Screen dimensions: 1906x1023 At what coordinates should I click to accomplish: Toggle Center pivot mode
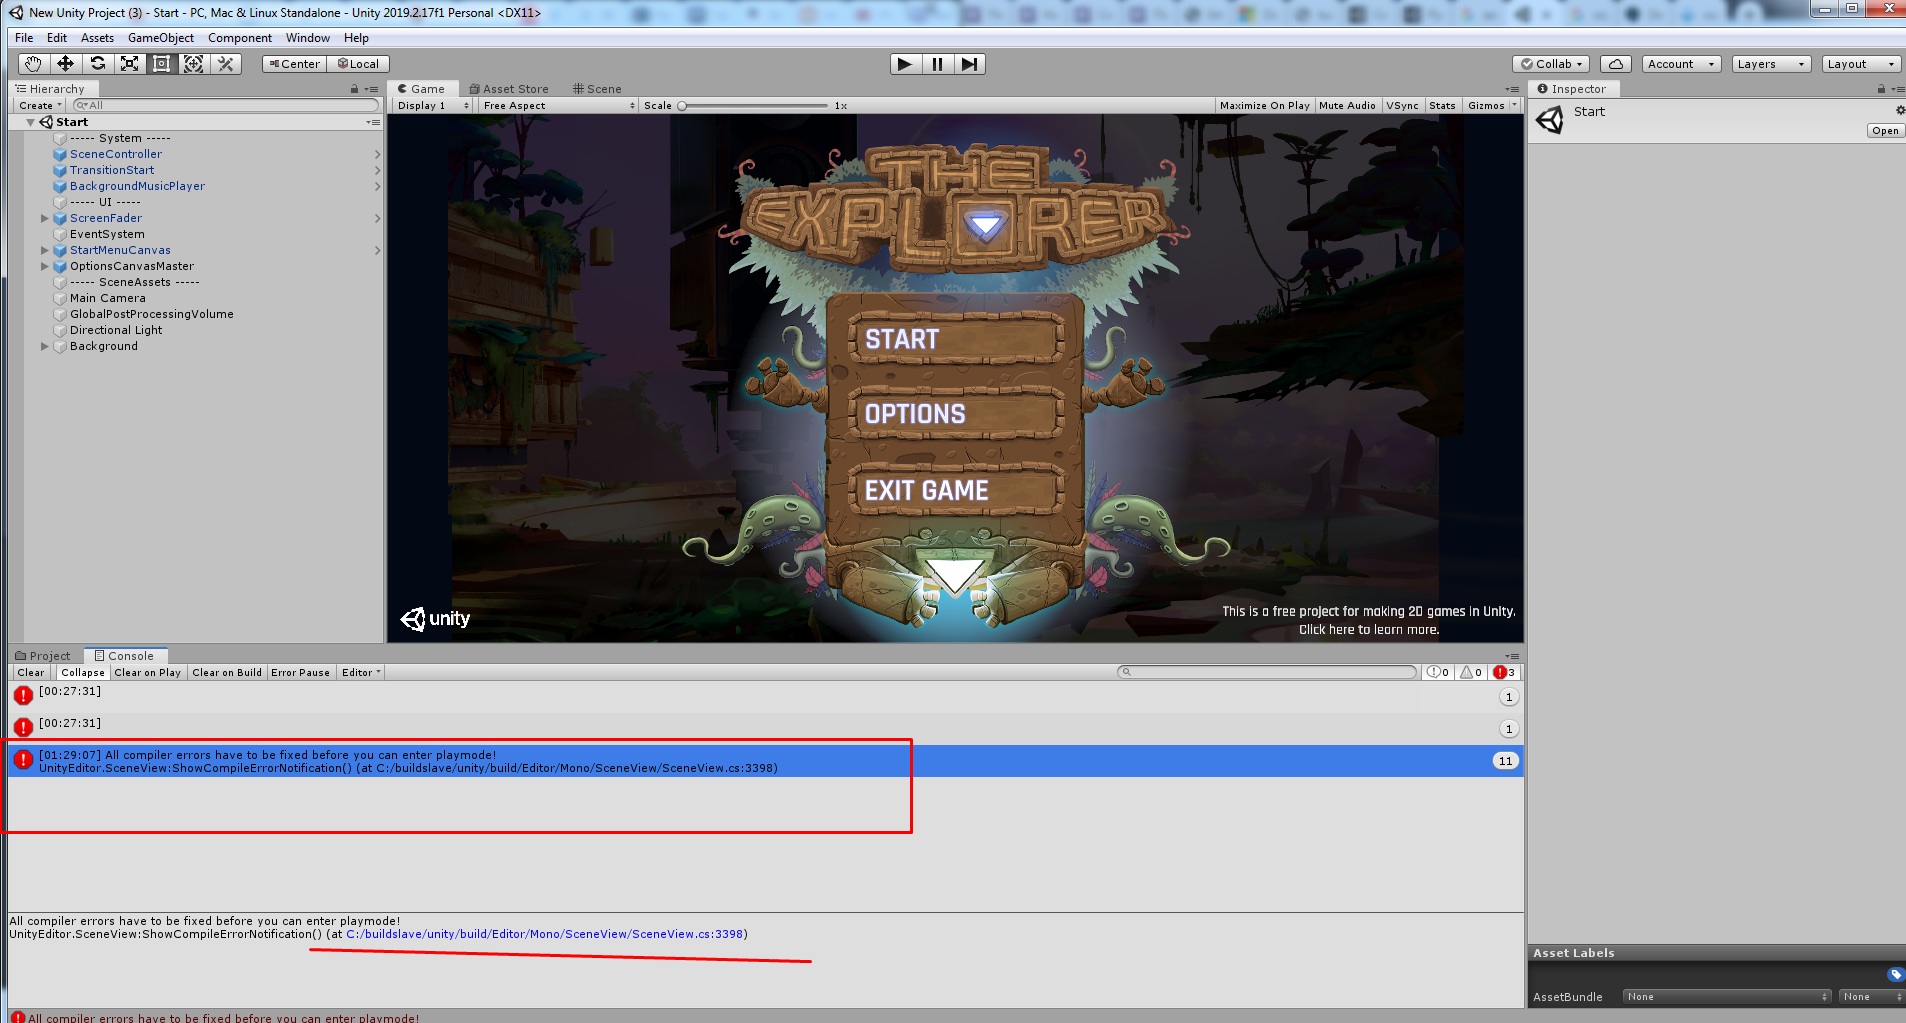[x=294, y=64]
